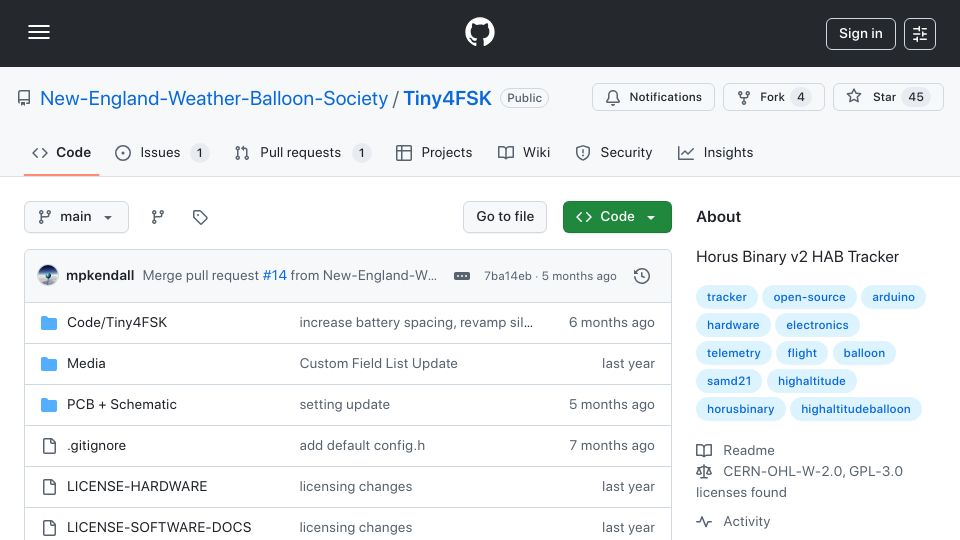Open 'setting update' commit message
Viewport: 960px width, 540px height.
345,405
